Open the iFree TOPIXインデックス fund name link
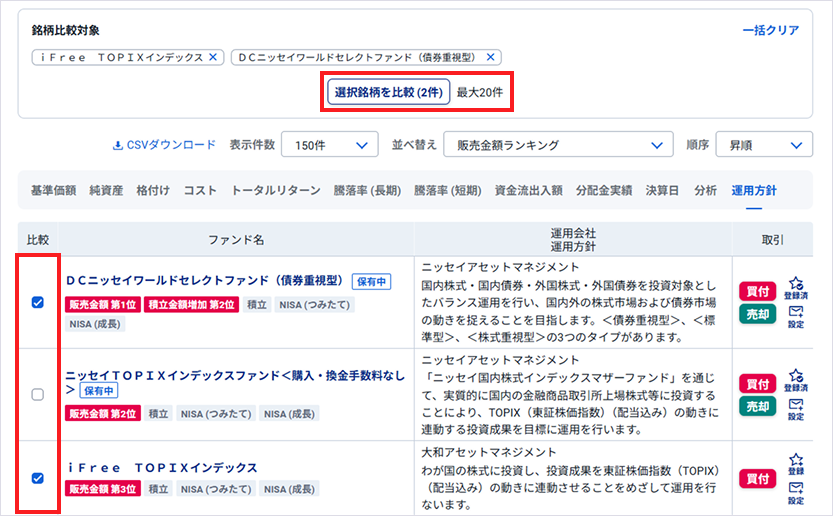833x516 pixels. [163, 468]
